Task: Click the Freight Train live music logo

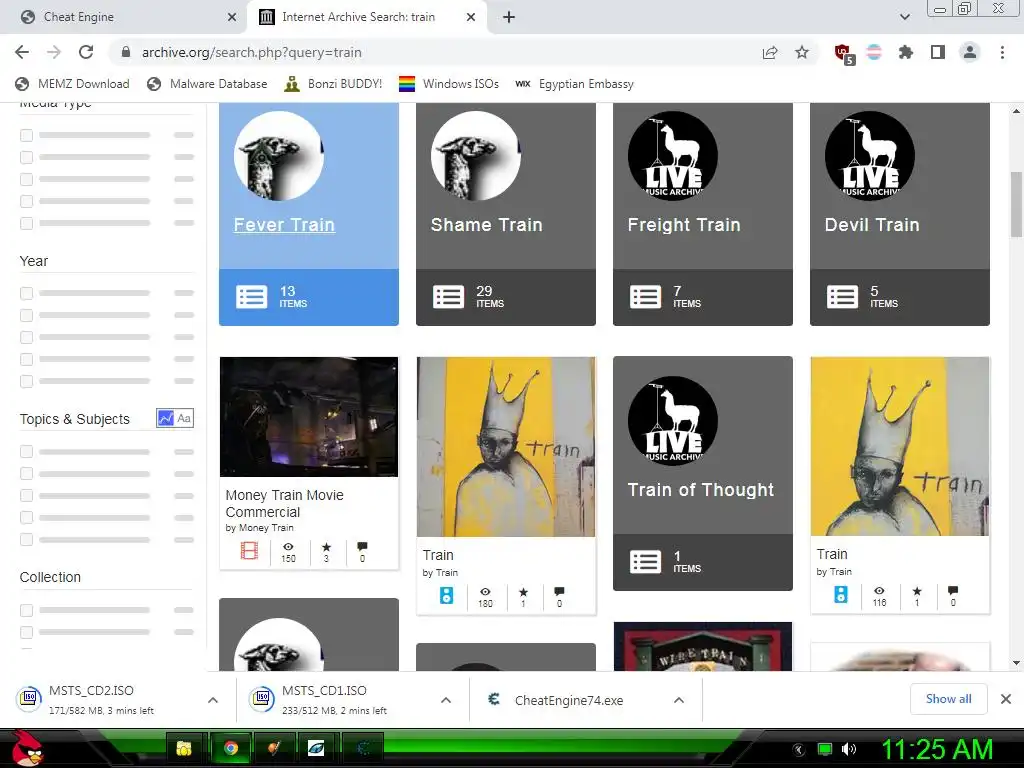Action: click(x=673, y=155)
